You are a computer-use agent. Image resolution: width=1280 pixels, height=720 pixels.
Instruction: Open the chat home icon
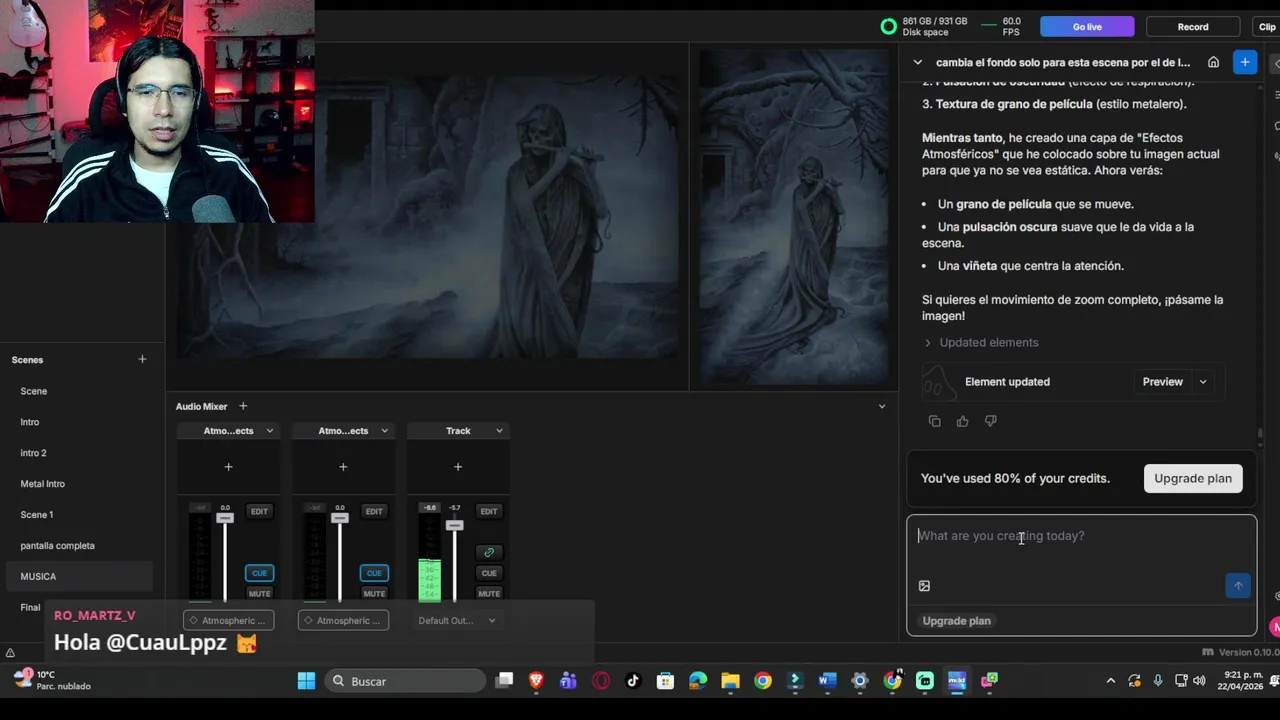(1213, 62)
